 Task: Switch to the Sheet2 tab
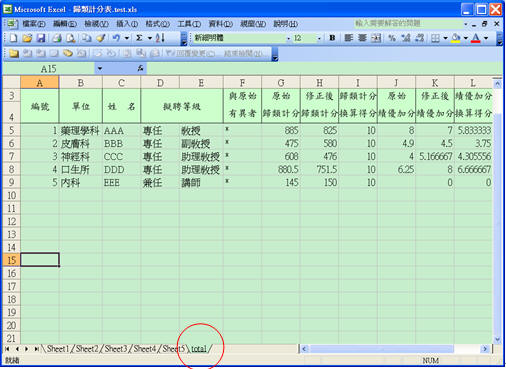click(87, 349)
